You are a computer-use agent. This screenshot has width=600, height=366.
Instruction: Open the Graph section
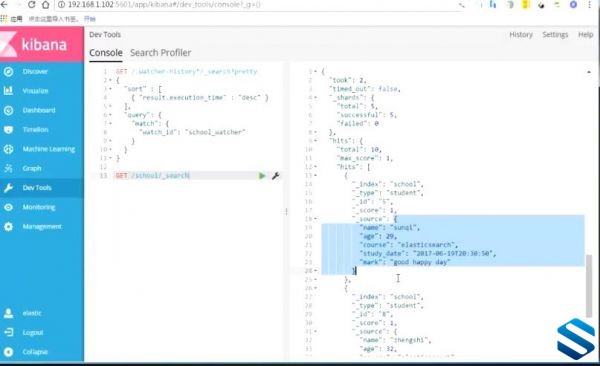click(32, 168)
